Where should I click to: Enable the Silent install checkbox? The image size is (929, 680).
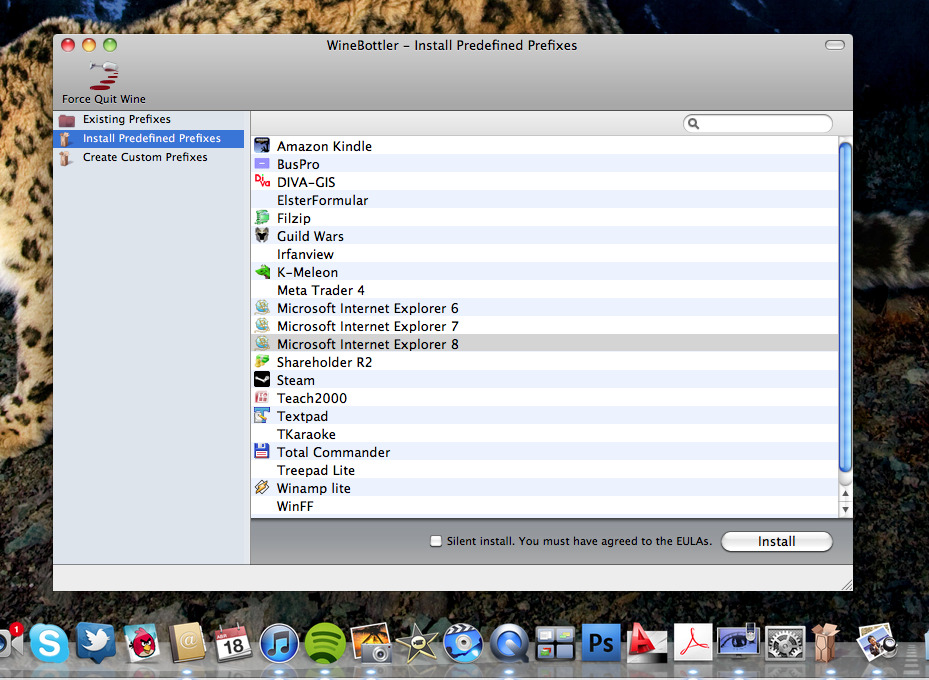click(x=435, y=541)
